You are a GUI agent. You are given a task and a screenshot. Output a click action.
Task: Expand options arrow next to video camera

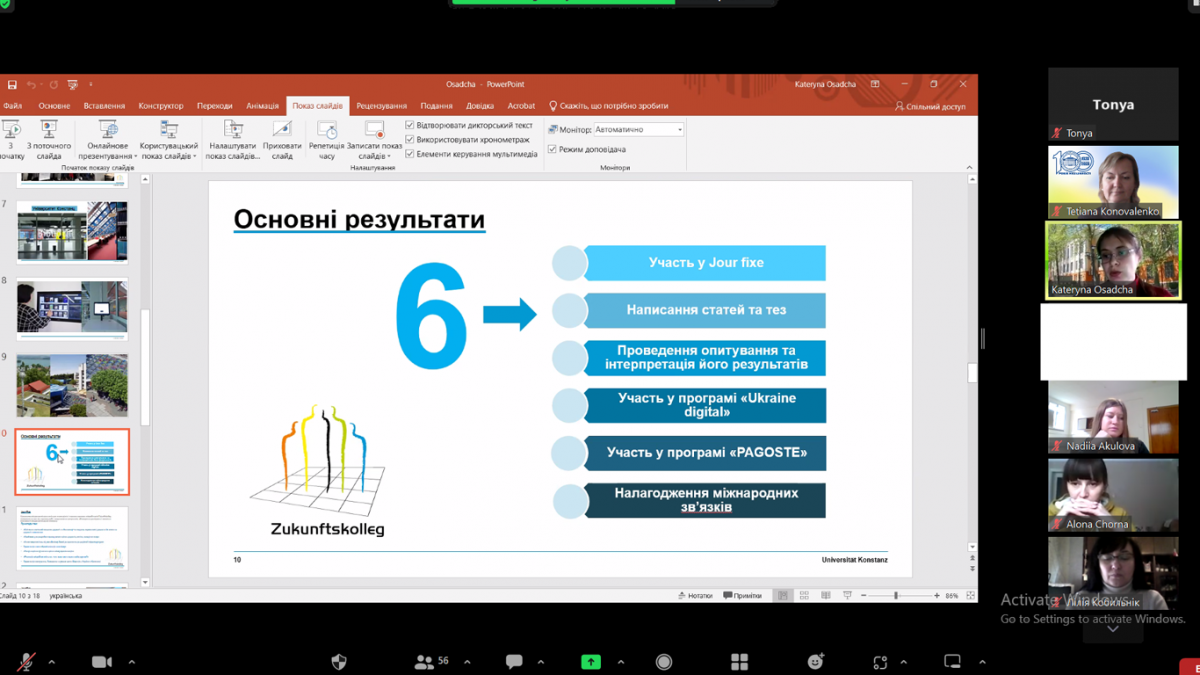131,662
